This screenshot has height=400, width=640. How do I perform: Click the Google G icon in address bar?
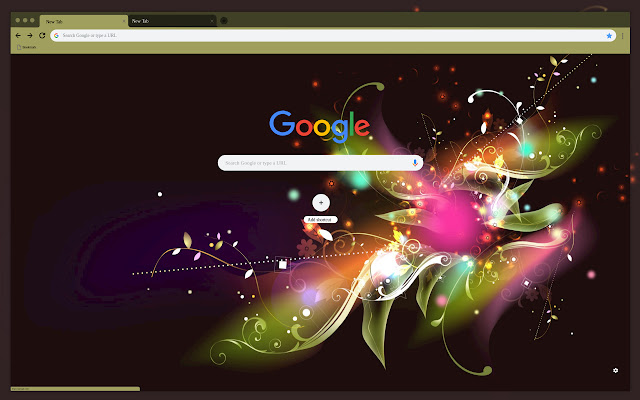(56, 36)
